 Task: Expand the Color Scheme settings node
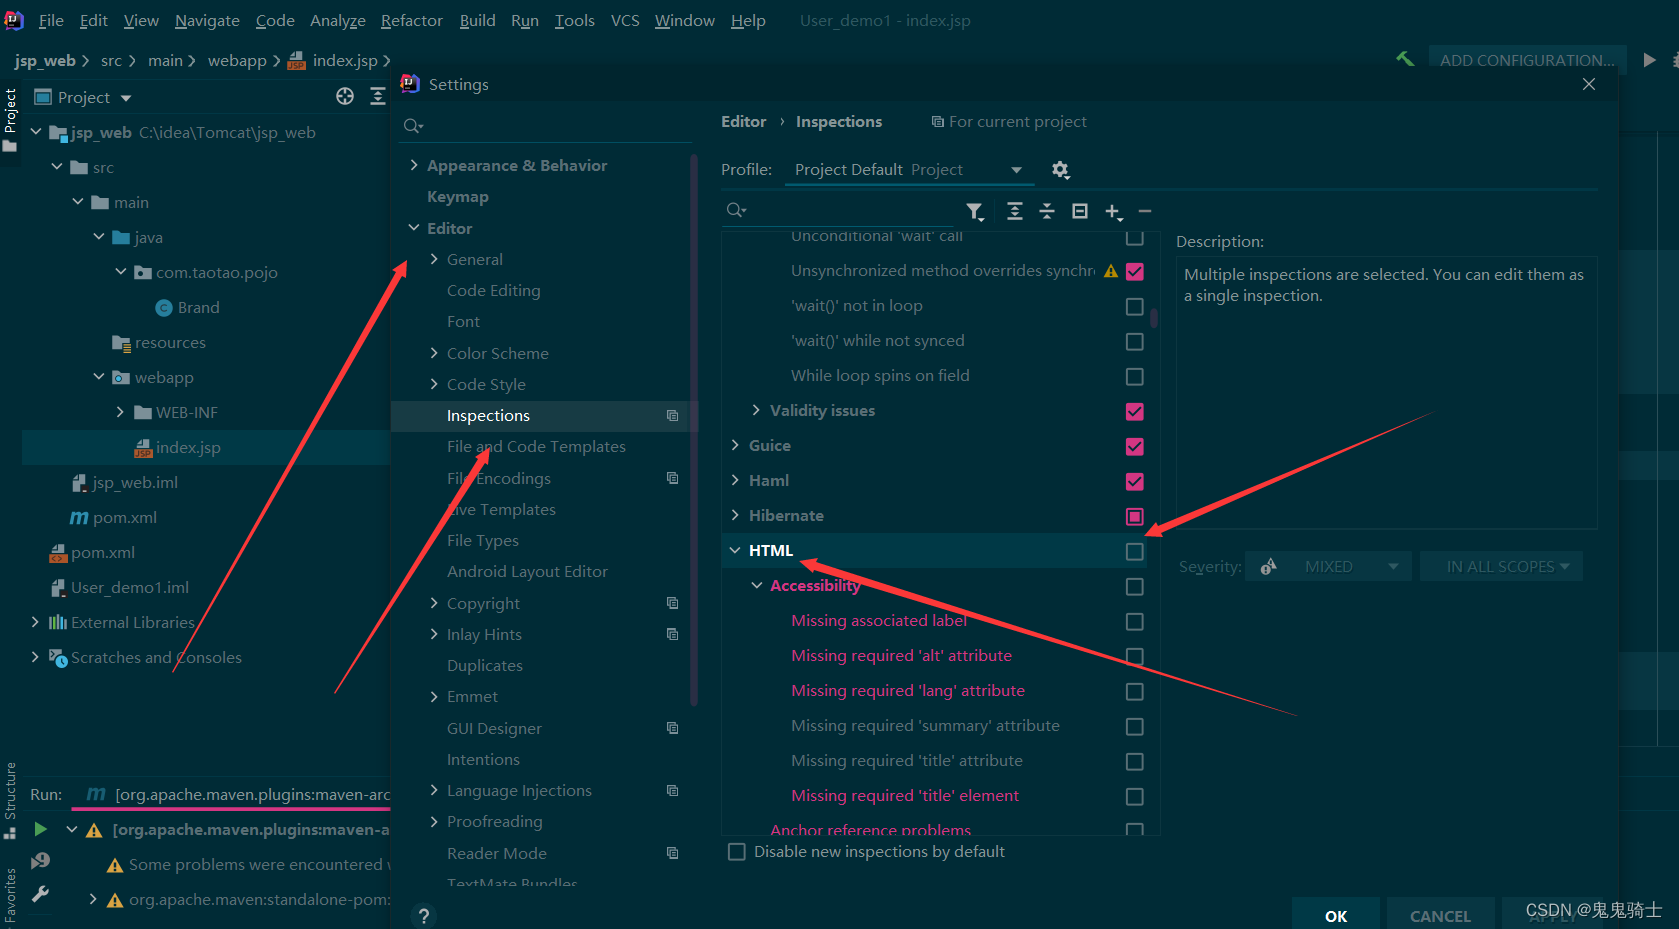[434, 353]
